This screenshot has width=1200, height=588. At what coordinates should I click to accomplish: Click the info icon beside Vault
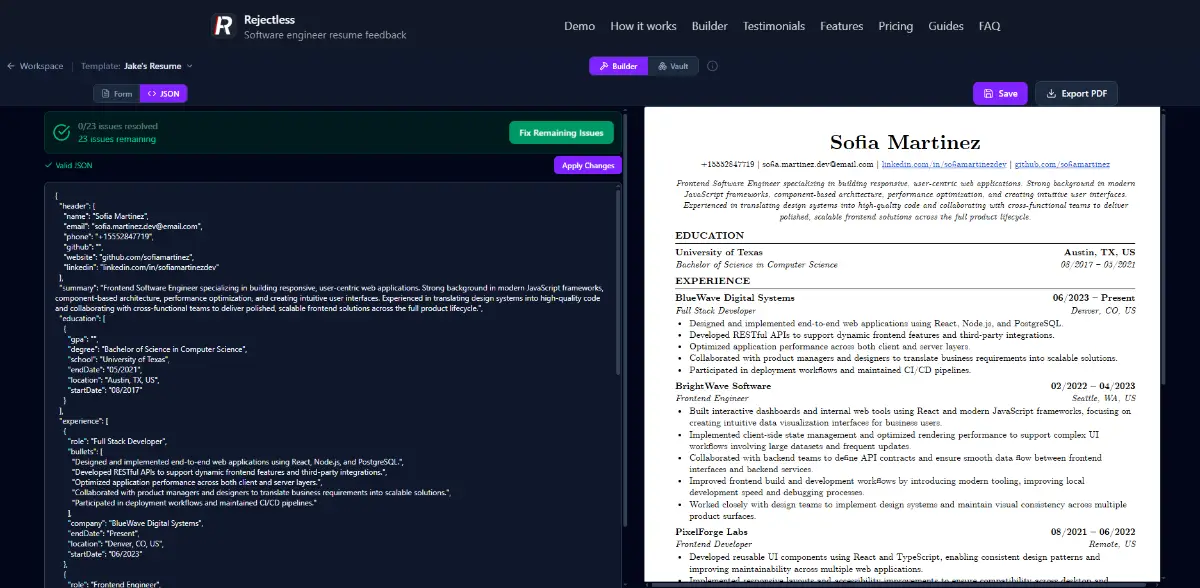[712, 67]
